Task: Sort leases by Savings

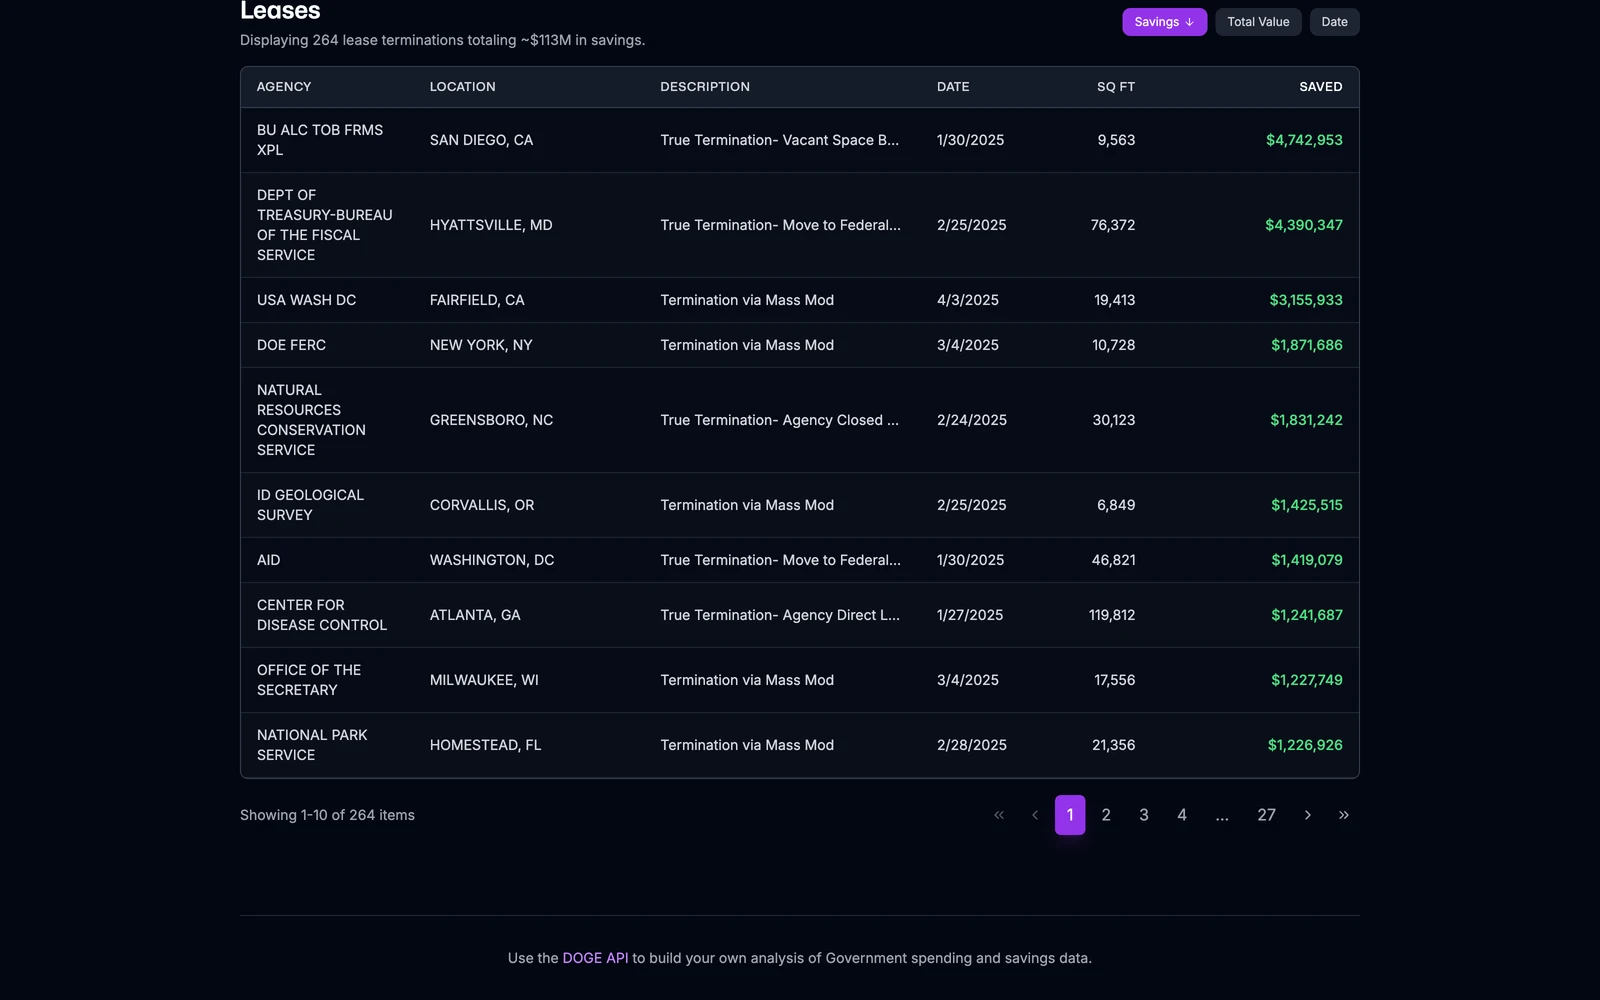Action: pyautogui.click(x=1164, y=22)
